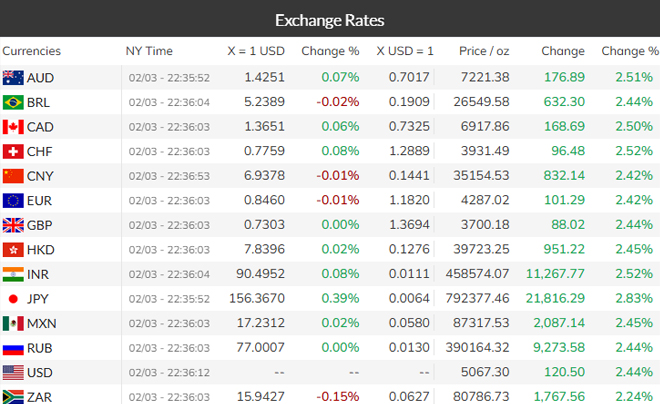Click the Canadian flag icon for CAD
Screen dimensions: 660x404
13,127
